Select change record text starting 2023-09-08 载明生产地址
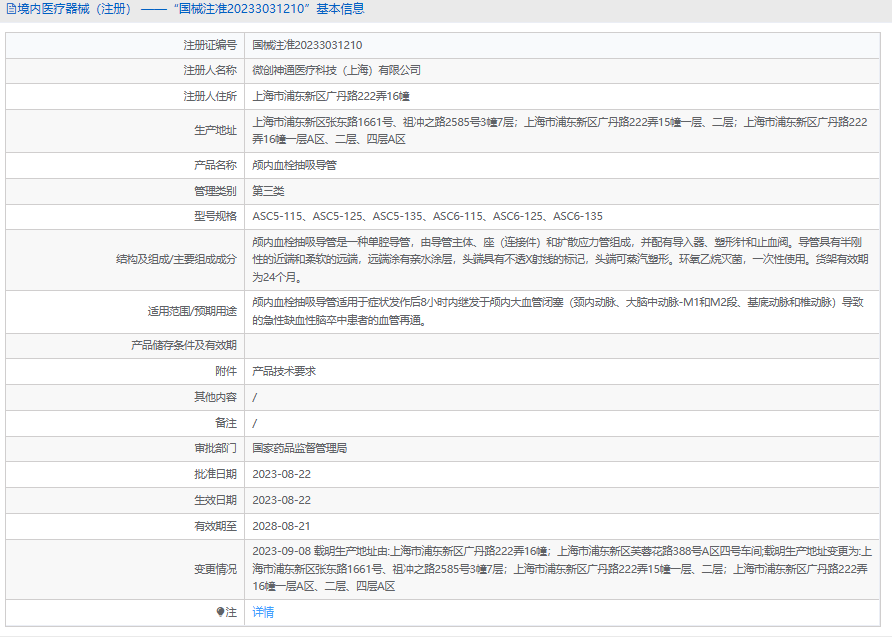892x637 pixels. tap(562, 569)
